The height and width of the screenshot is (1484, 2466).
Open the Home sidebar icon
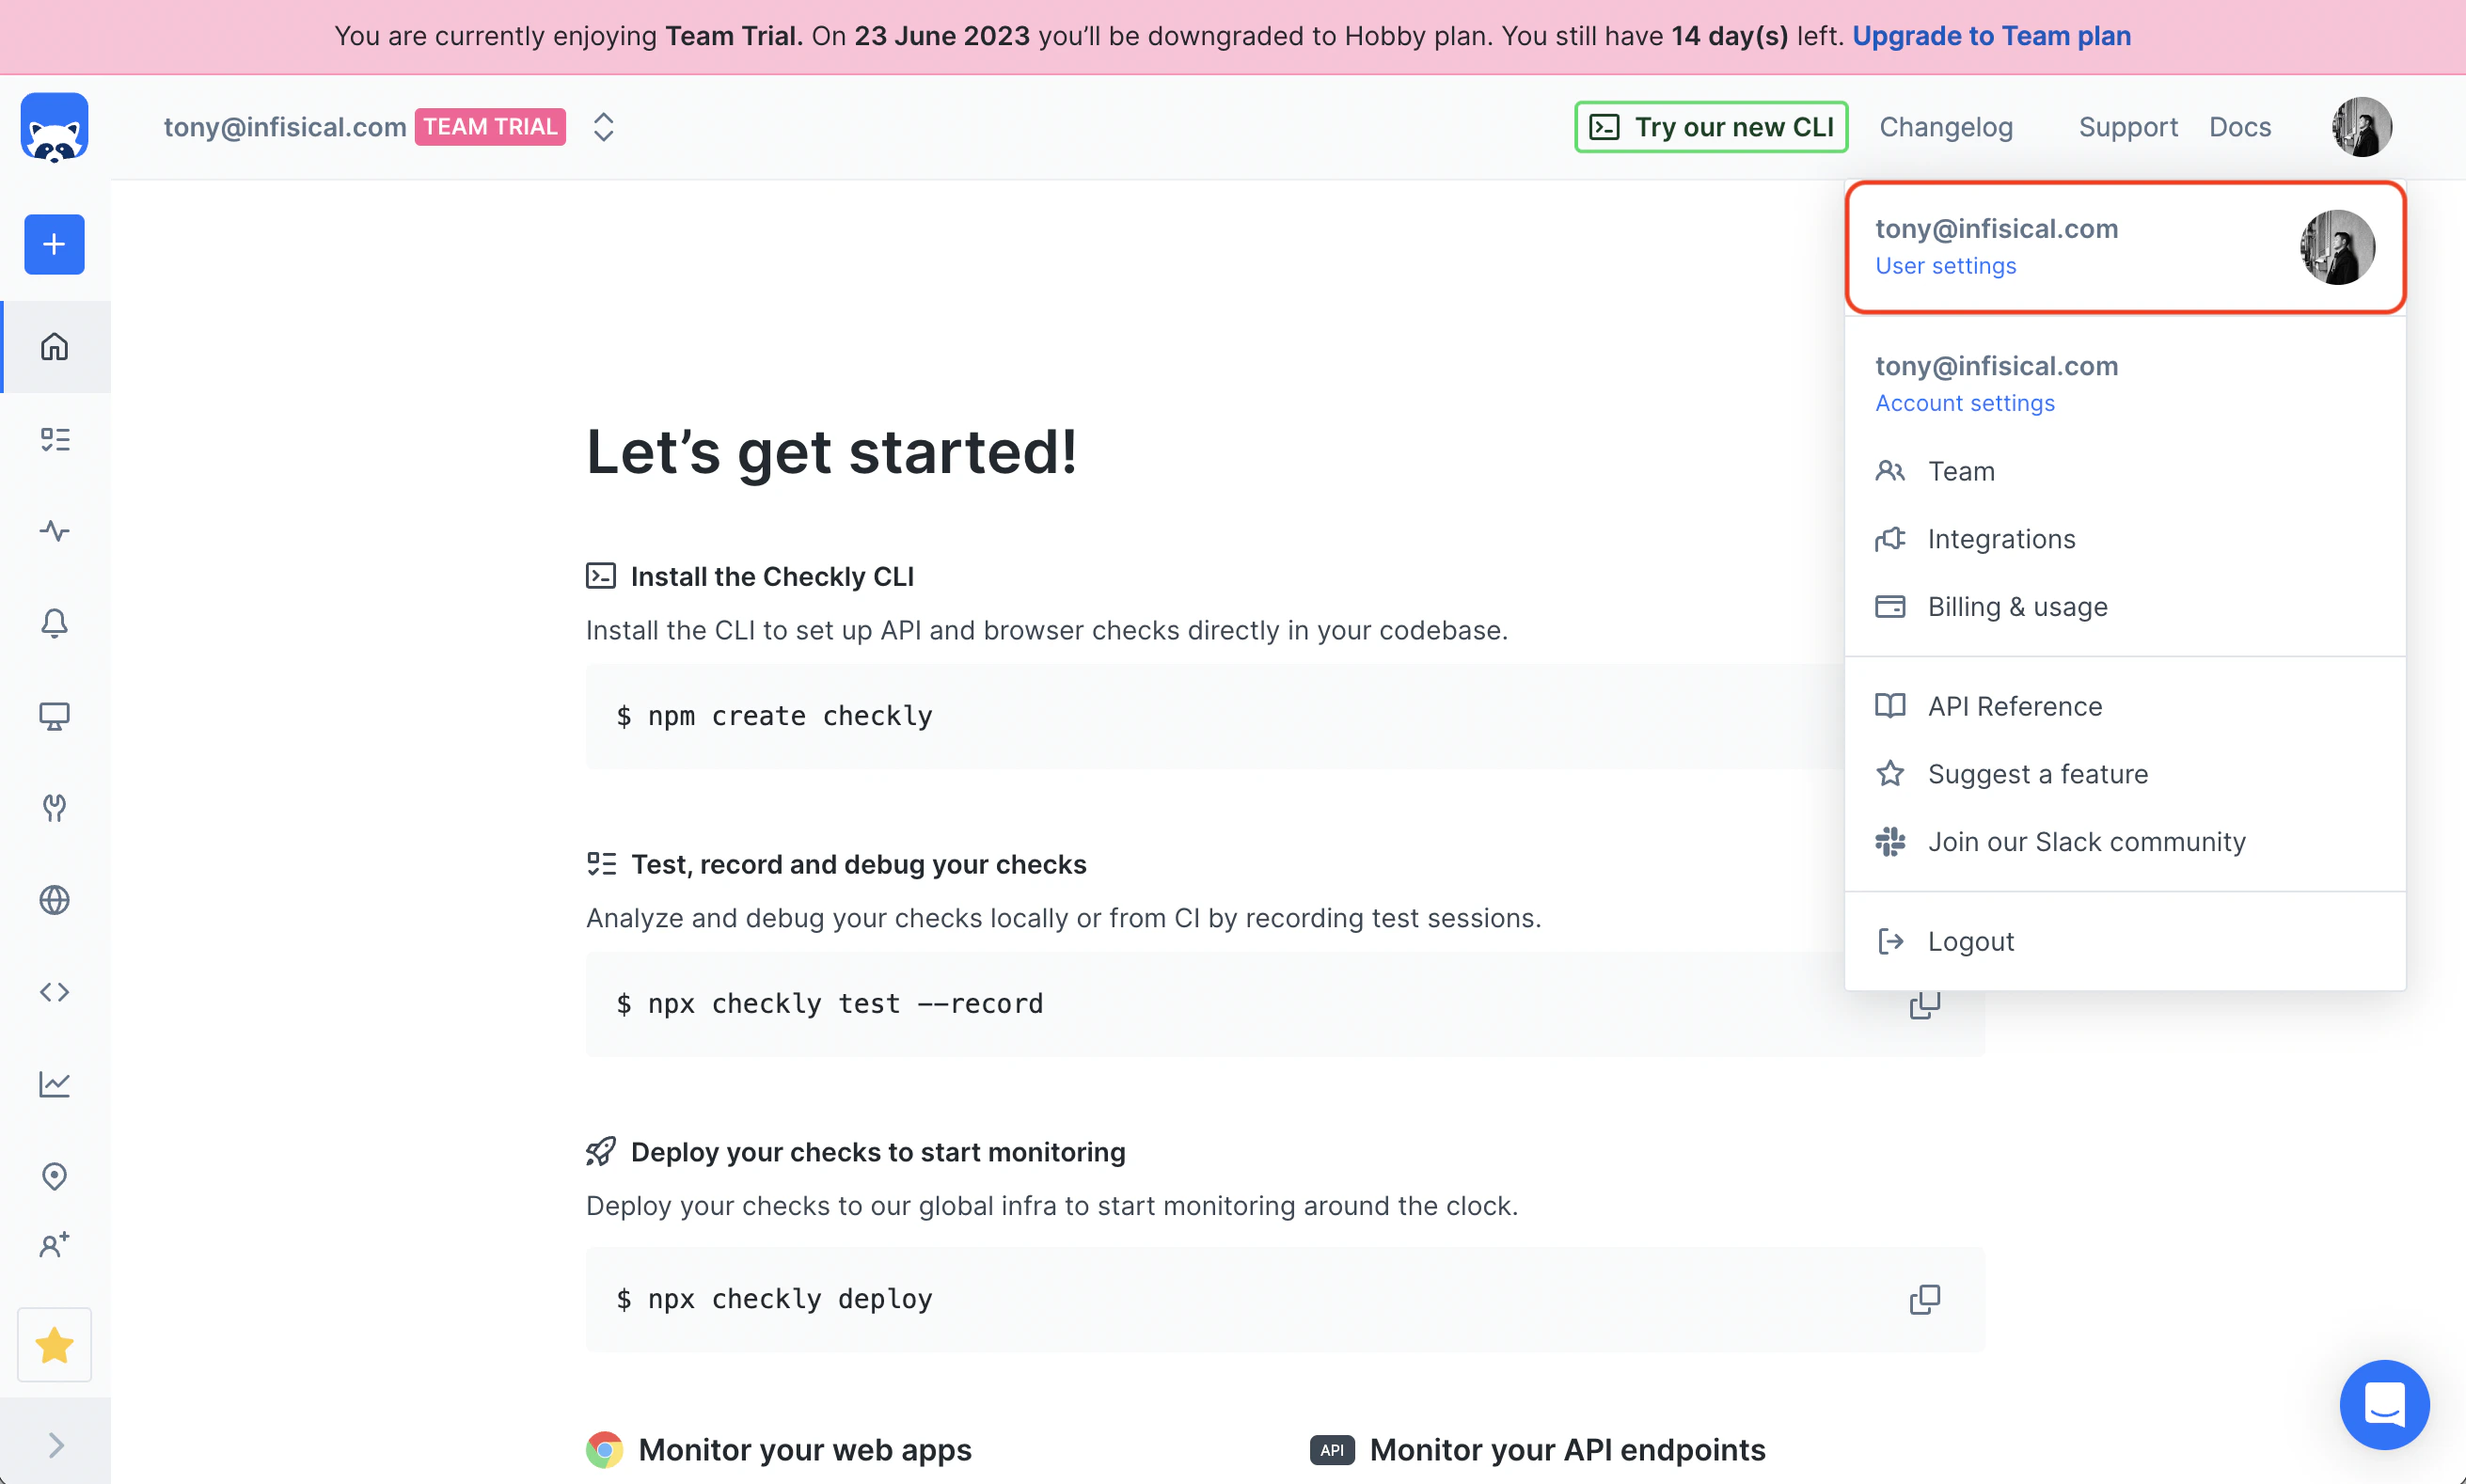point(54,347)
